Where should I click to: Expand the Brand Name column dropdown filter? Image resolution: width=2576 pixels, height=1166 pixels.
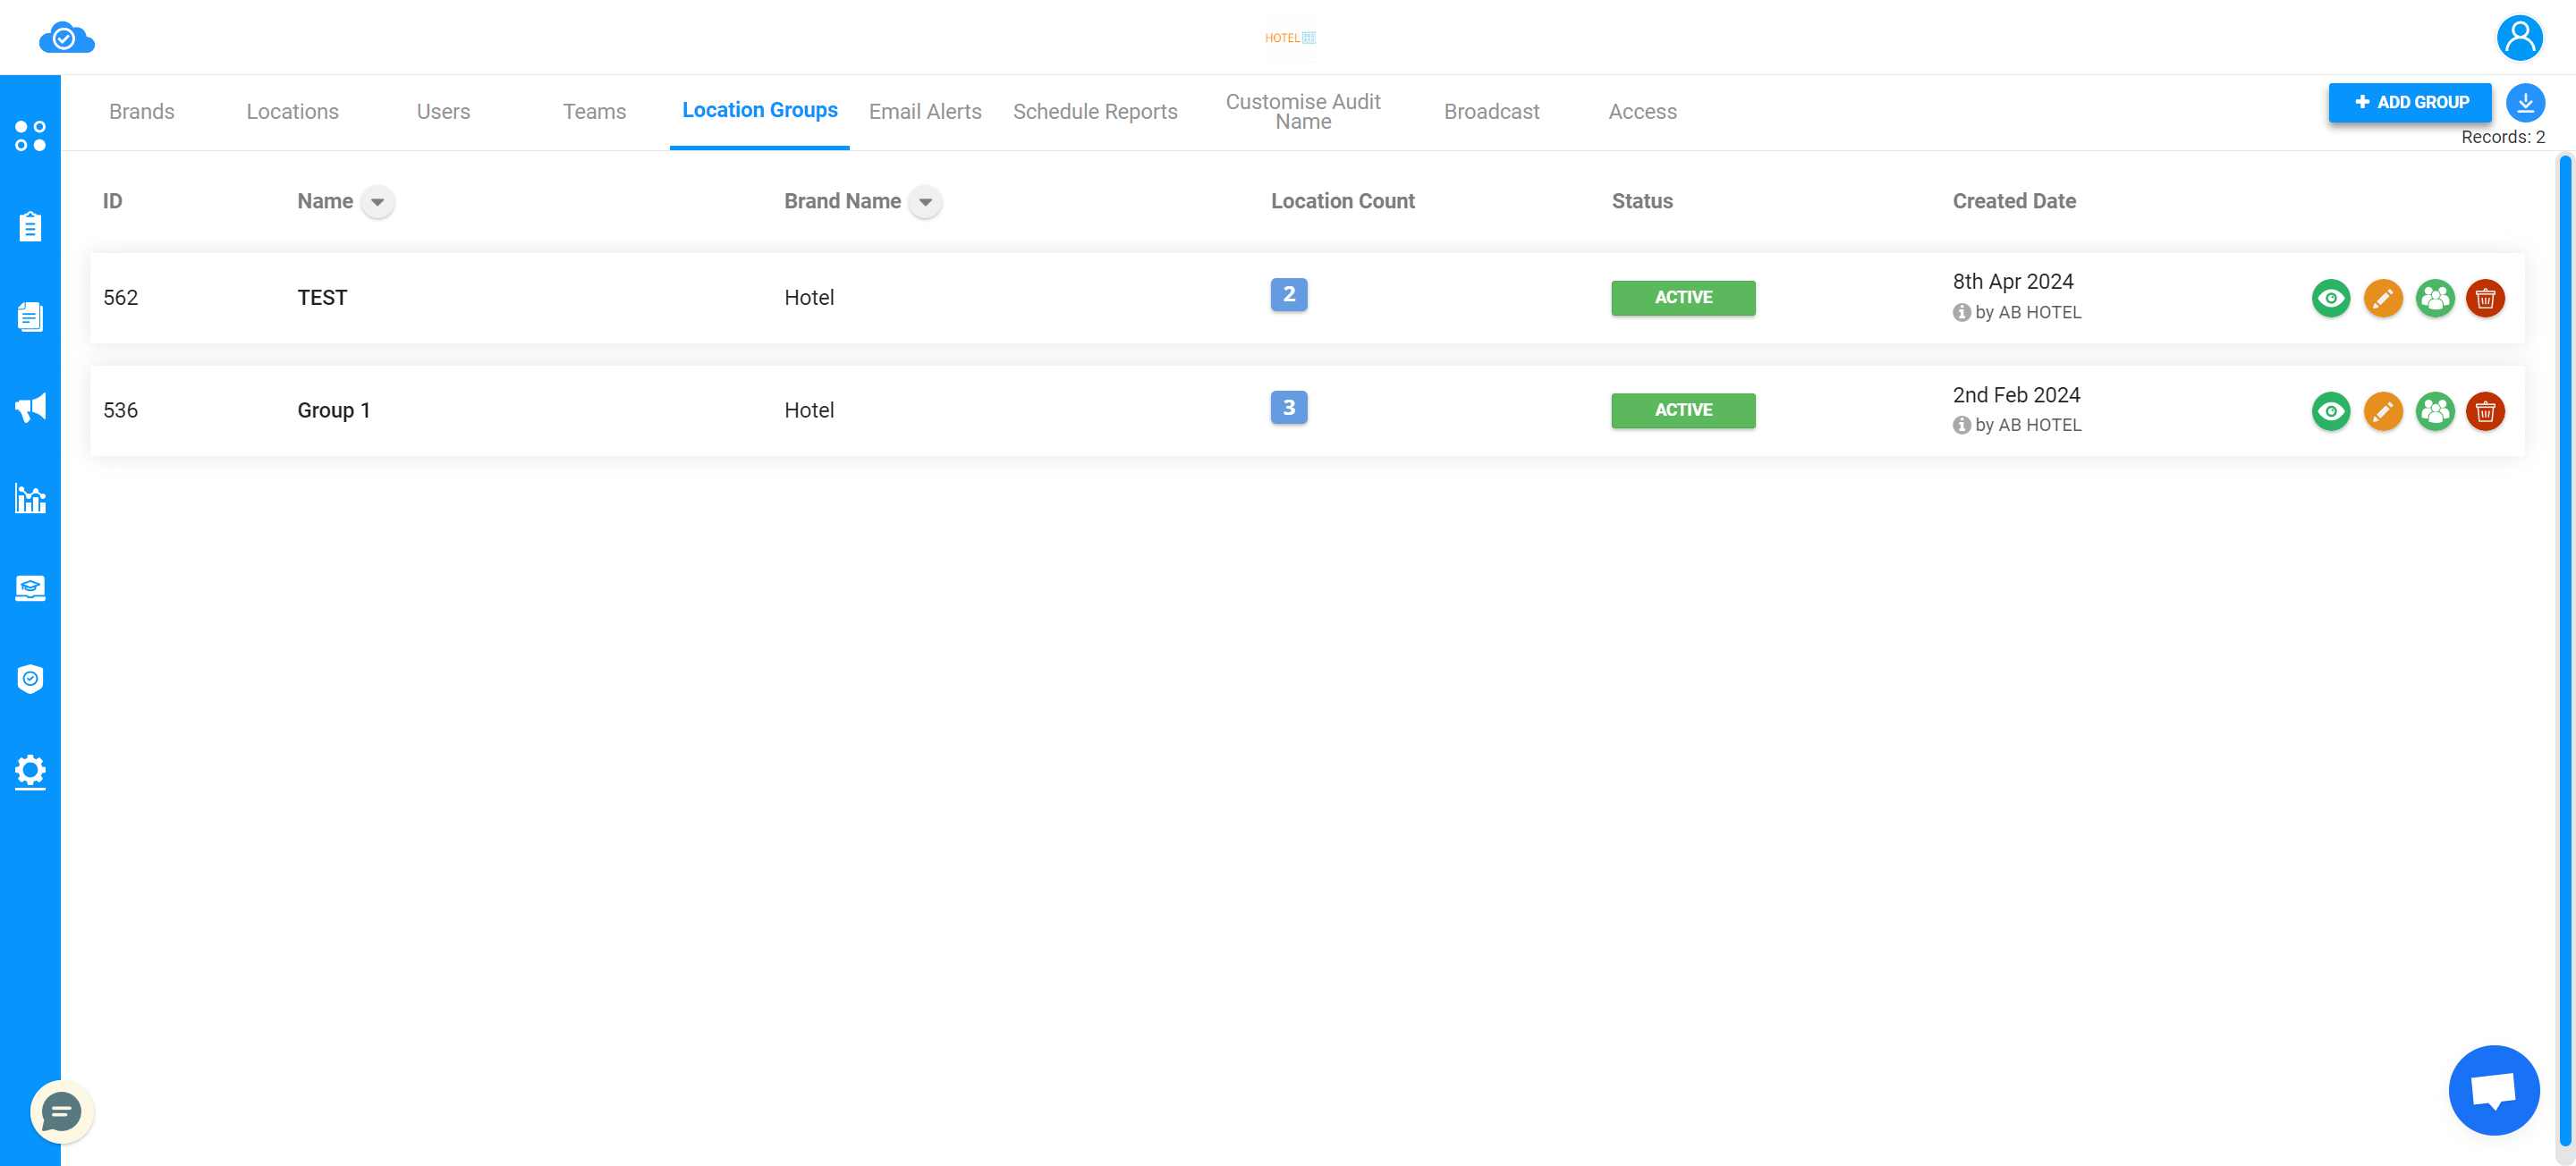925,202
